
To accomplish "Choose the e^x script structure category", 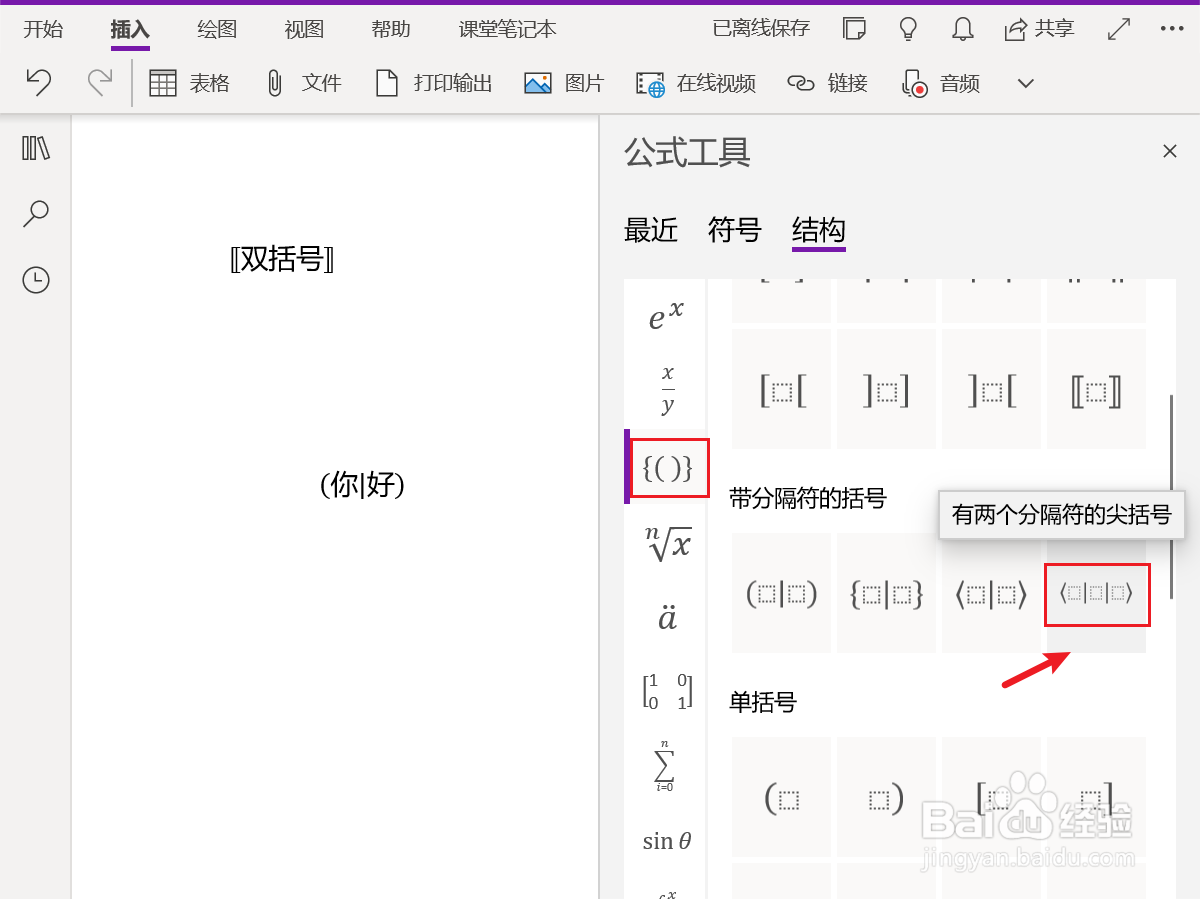I will tap(667, 316).
